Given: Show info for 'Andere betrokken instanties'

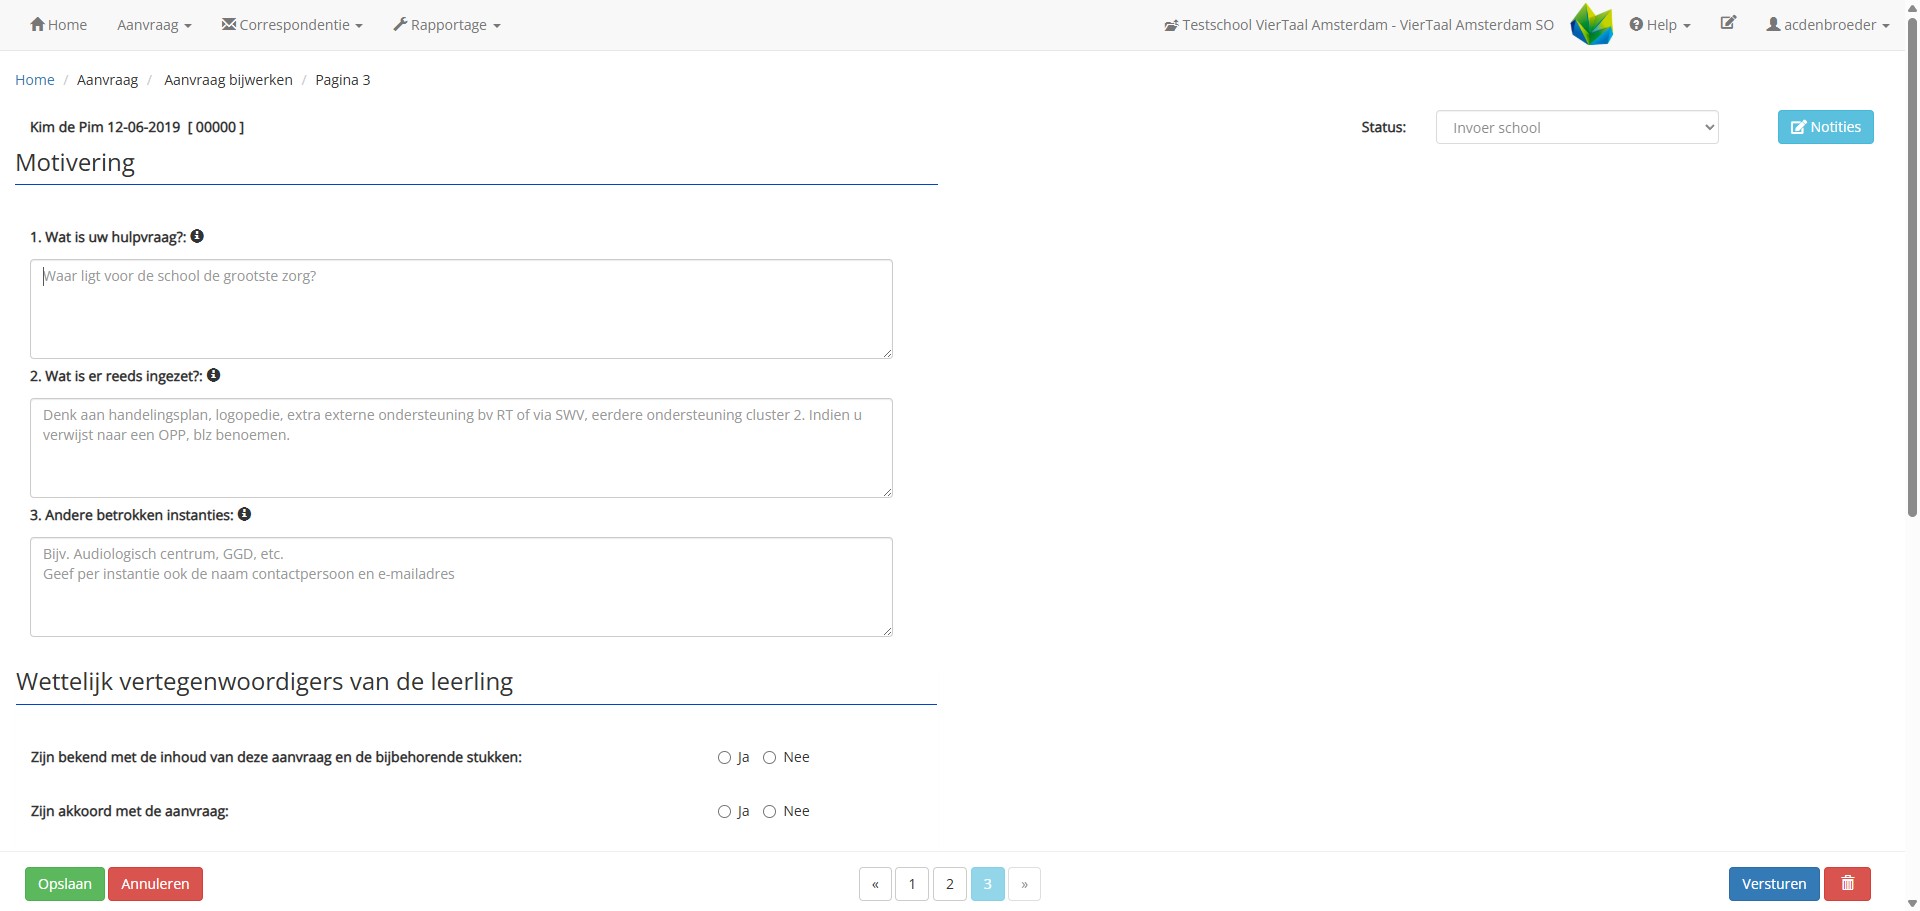Looking at the screenshot, I should [x=244, y=514].
